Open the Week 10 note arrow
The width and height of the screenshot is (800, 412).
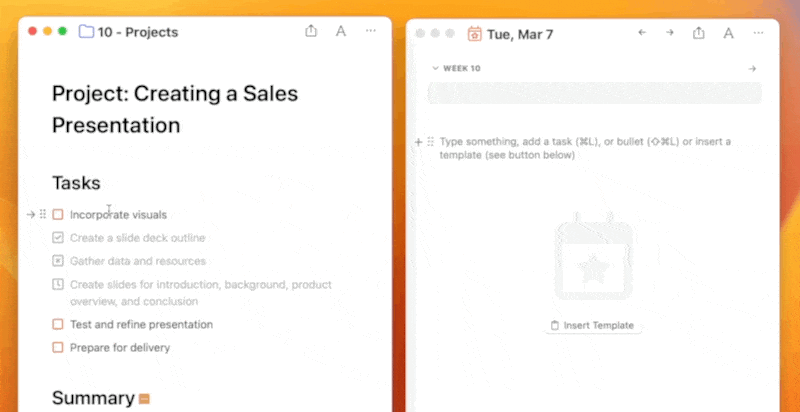tap(752, 68)
